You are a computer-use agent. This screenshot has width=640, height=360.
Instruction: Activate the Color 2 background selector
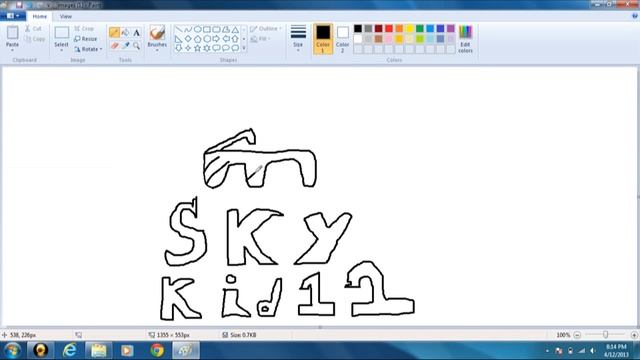[x=342, y=39]
